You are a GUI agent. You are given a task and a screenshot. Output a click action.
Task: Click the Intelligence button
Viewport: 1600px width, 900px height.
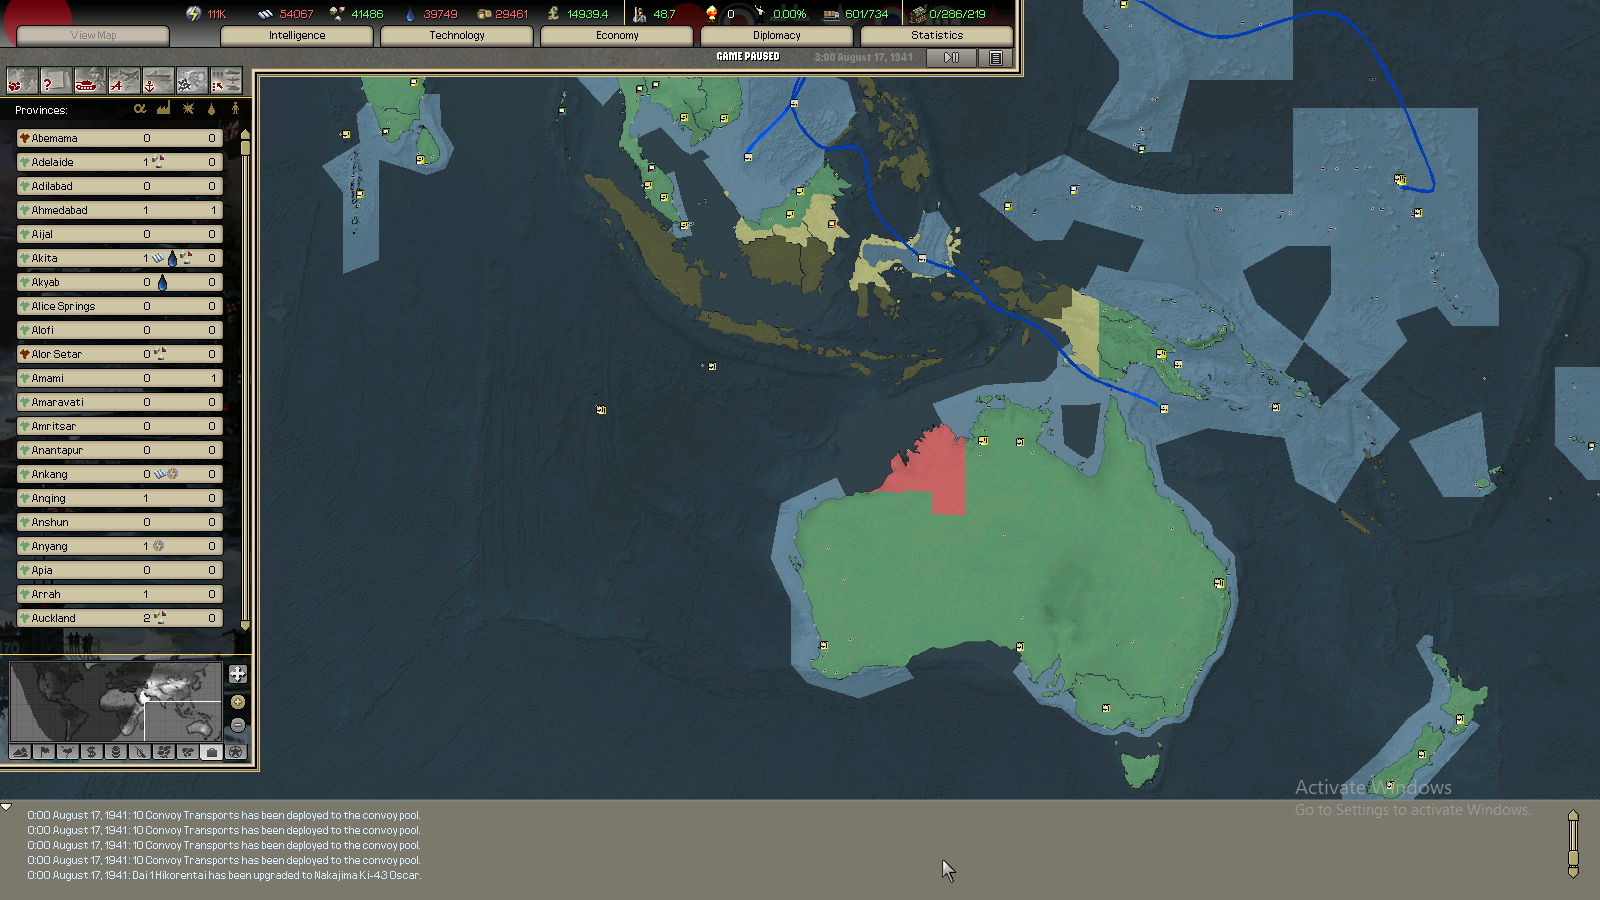pos(297,36)
